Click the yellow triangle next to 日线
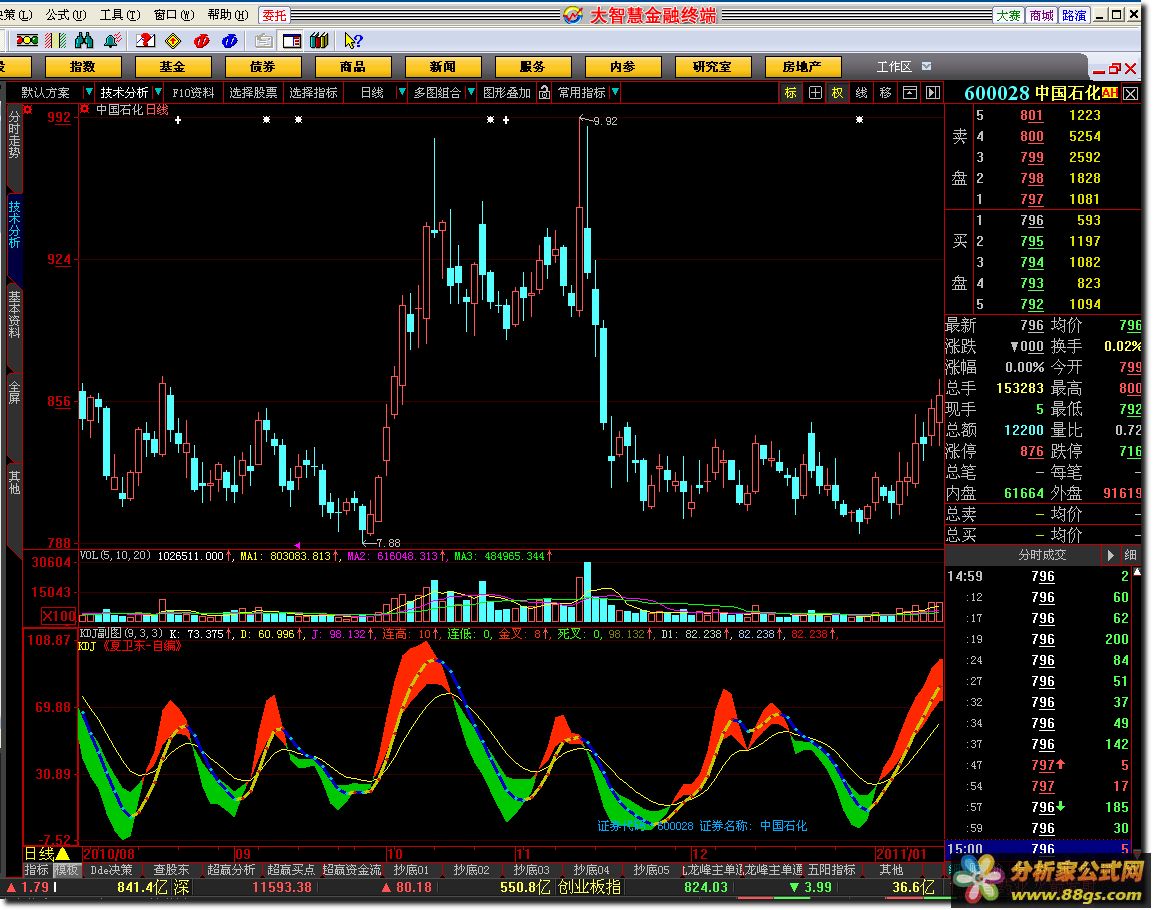This screenshot has height=910, width=1153. tap(63, 854)
